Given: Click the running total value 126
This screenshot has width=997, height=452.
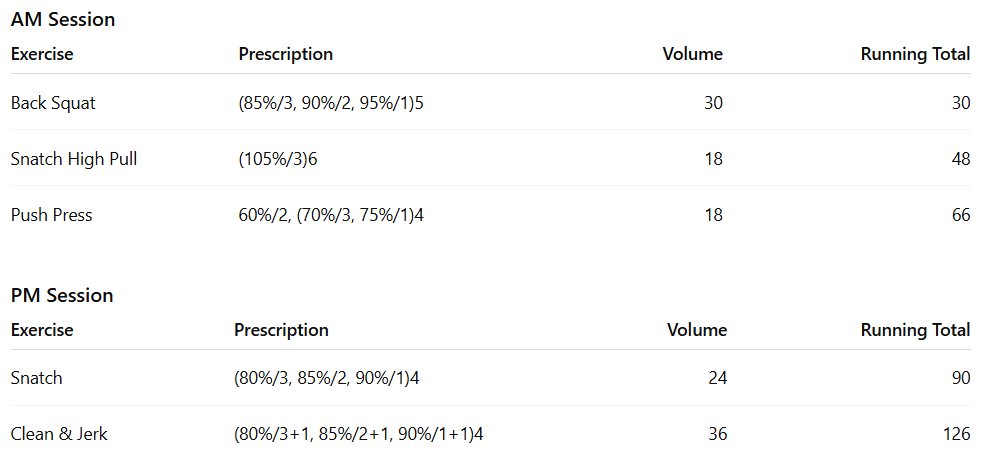Looking at the screenshot, I should [x=956, y=434].
